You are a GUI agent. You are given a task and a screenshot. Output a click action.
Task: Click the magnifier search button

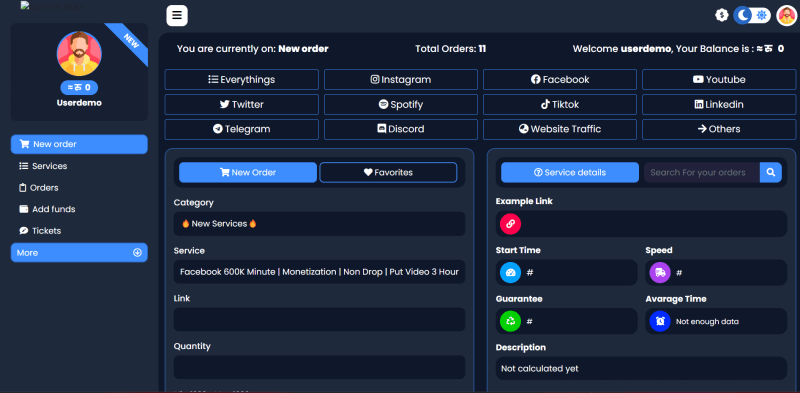pos(771,173)
